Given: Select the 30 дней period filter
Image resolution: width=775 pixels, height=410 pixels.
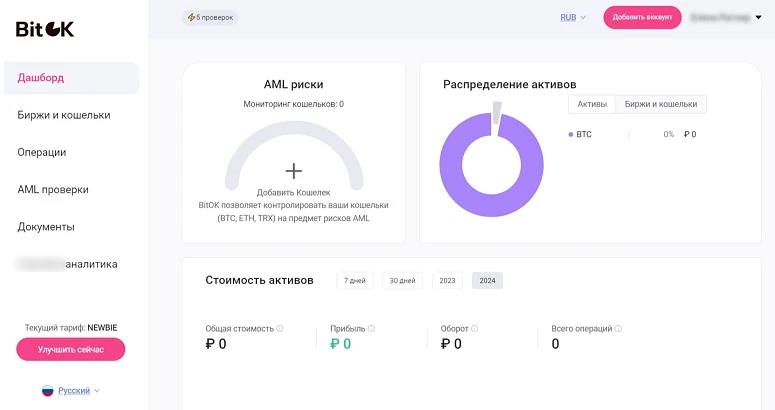Looking at the screenshot, I should point(402,281).
